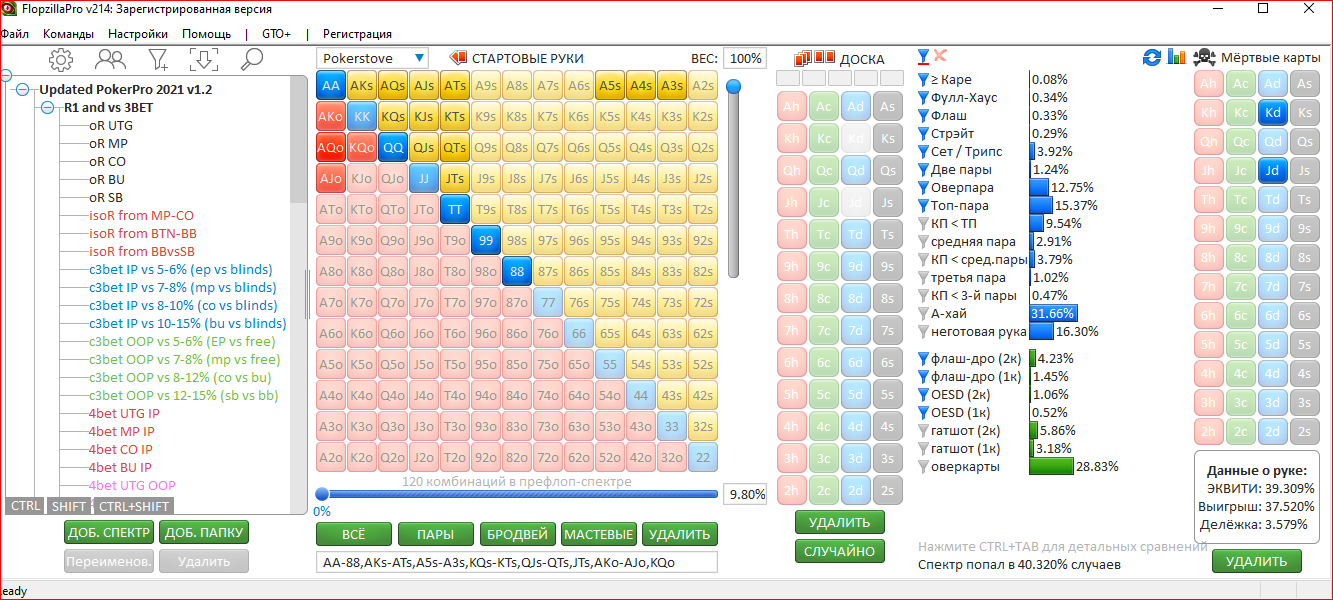1333x600 pixels.
Task: Open the bar chart statistics icon
Action: tap(1176, 58)
